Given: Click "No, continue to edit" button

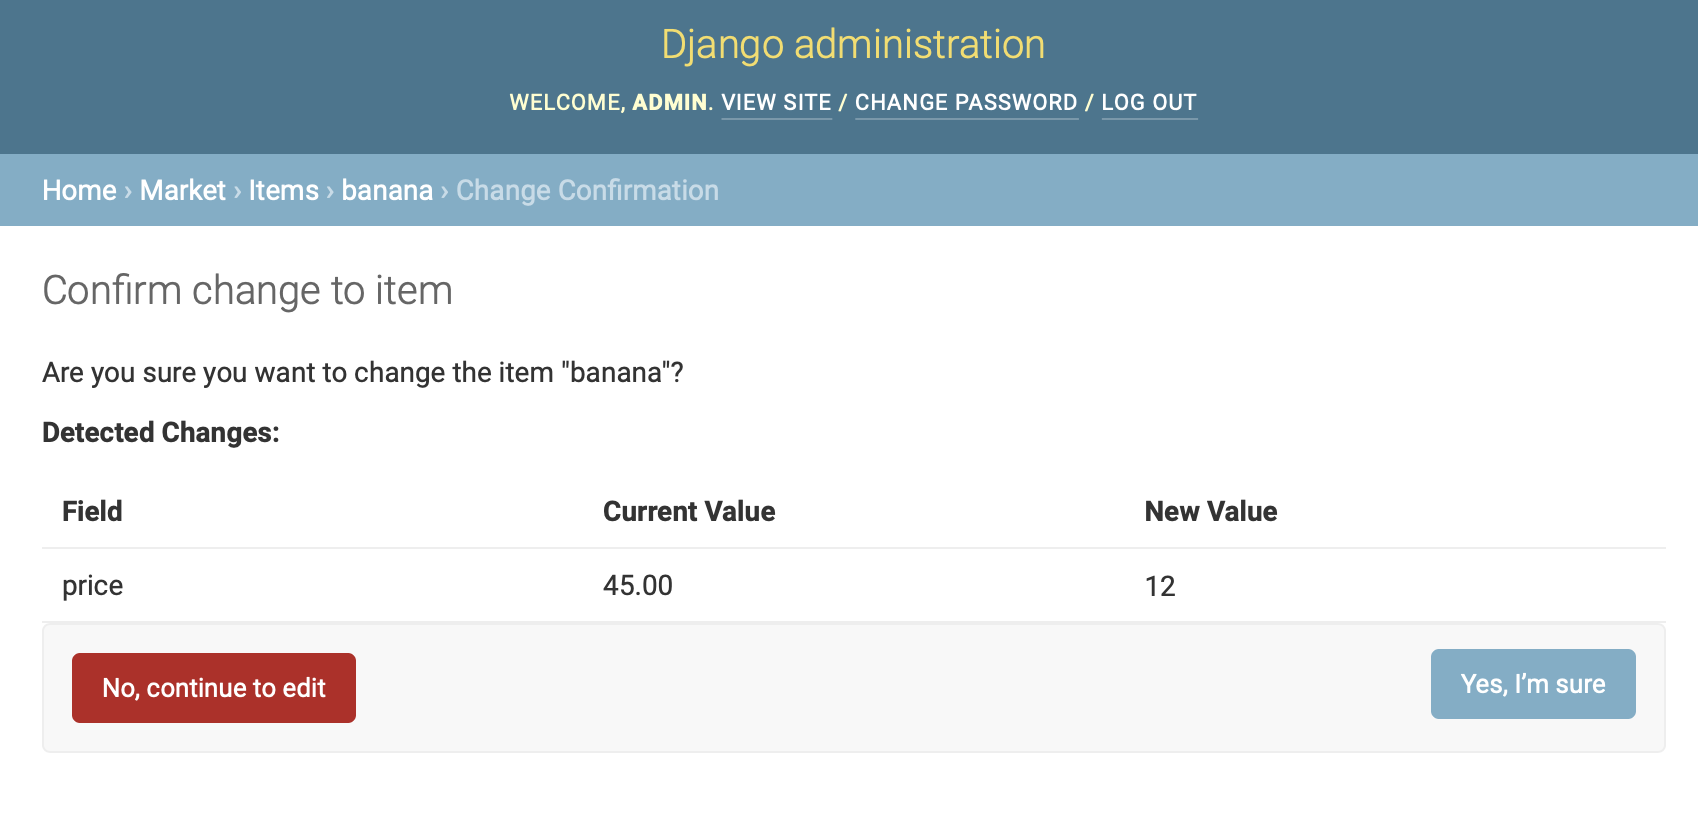Looking at the screenshot, I should 213,687.
